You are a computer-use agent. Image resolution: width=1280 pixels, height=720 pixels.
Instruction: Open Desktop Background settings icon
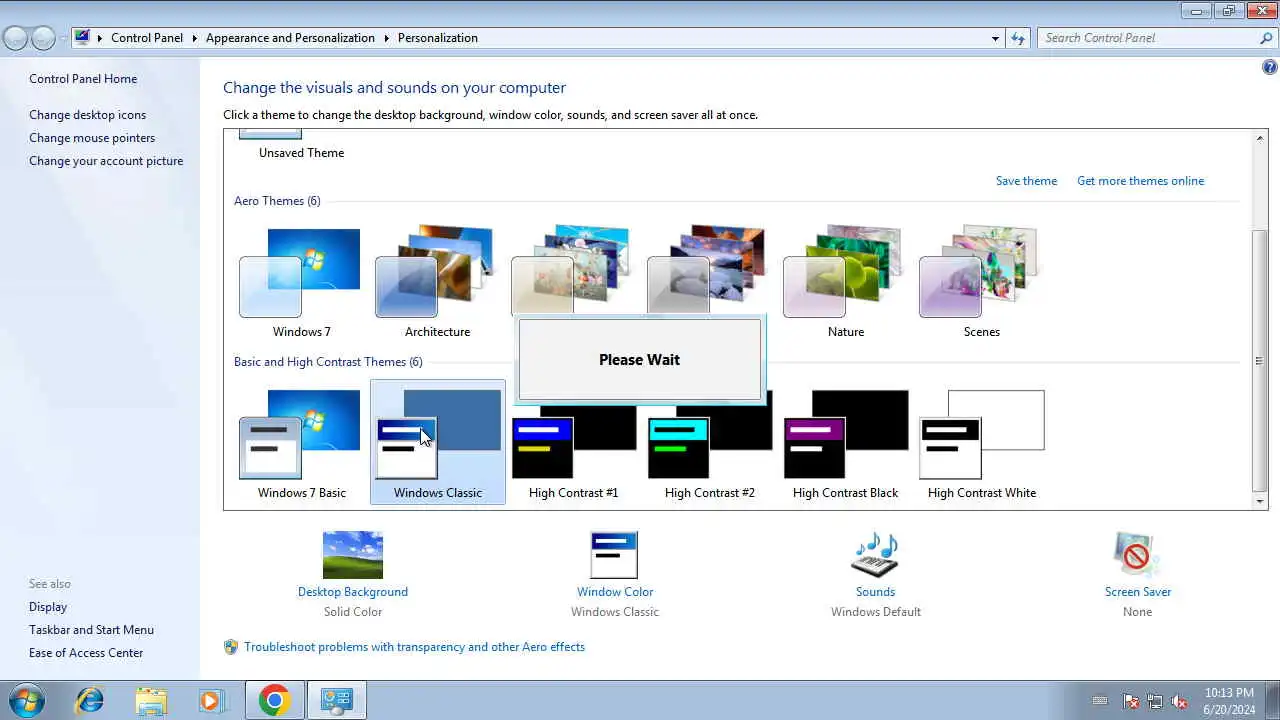[353, 555]
